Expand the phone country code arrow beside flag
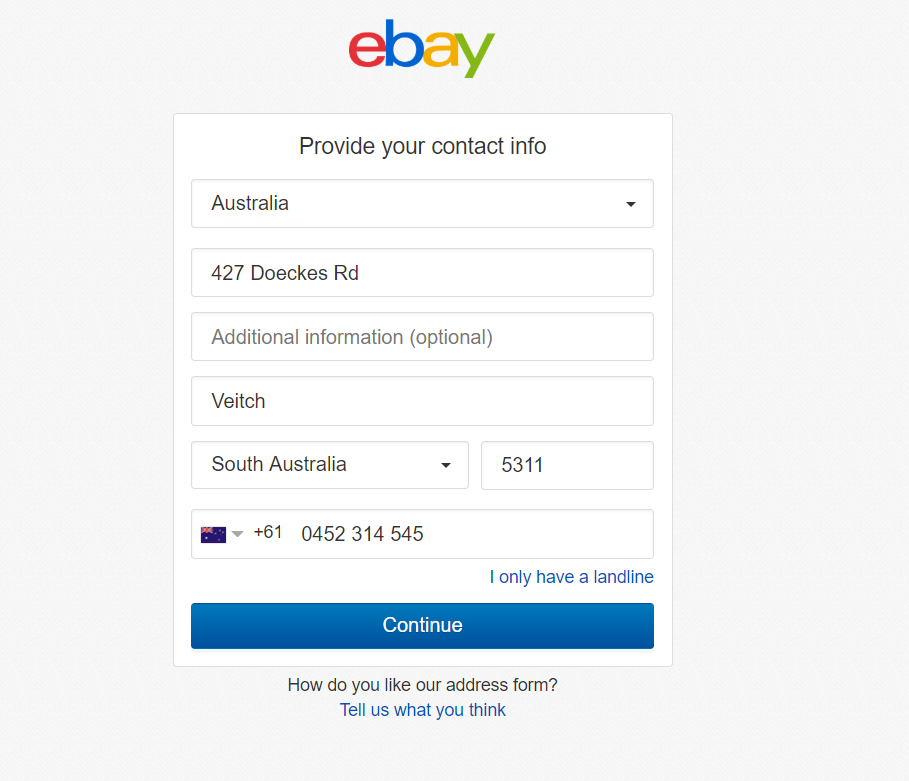This screenshot has height=781, width=909. 238,534
